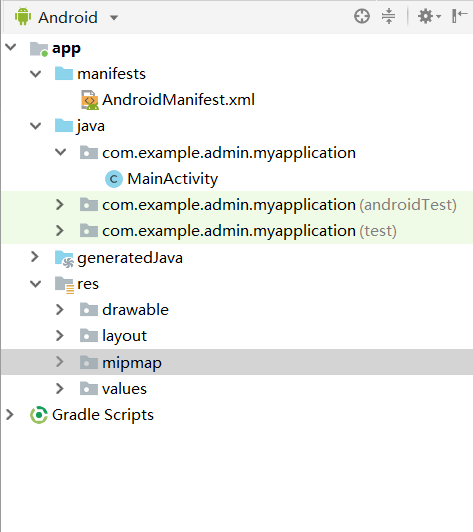Screen dimensions: 473x532
Task: Select the layout folder
Action: [125, 336]
